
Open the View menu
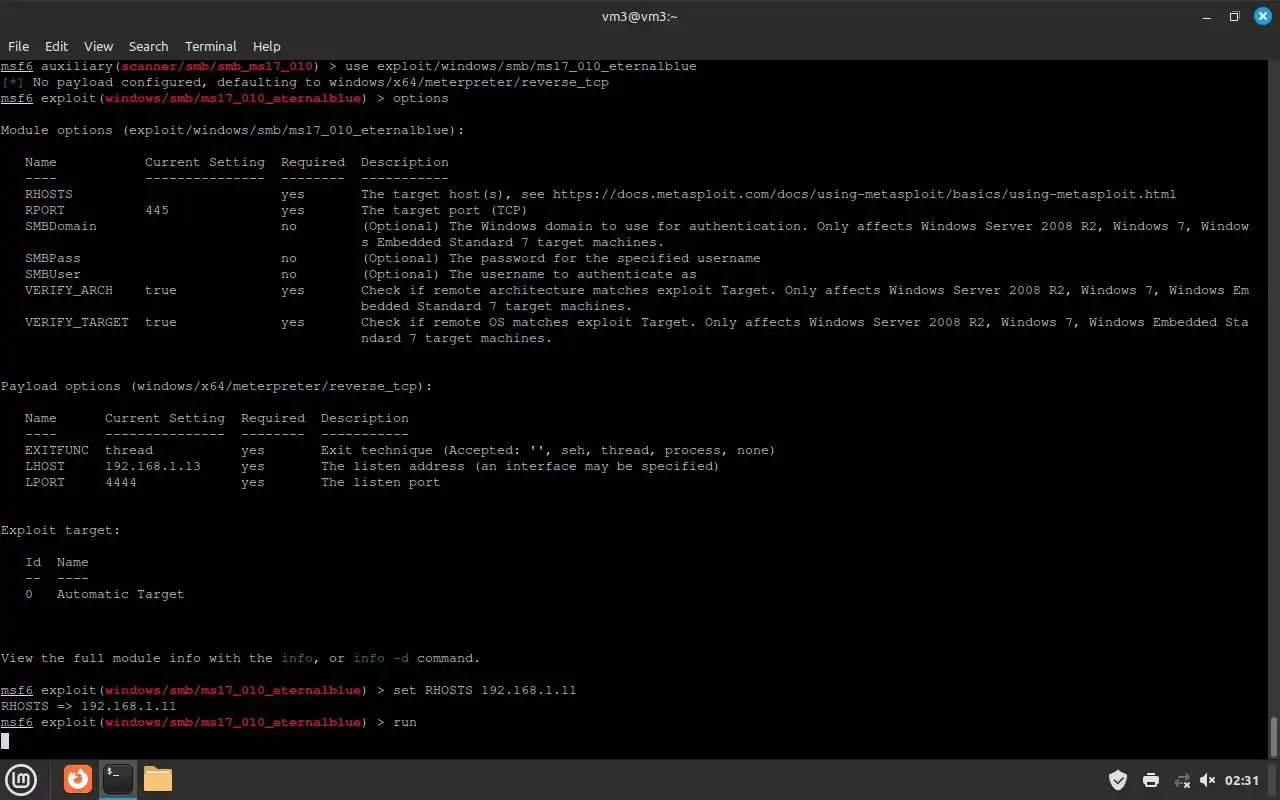coord(98,46)
